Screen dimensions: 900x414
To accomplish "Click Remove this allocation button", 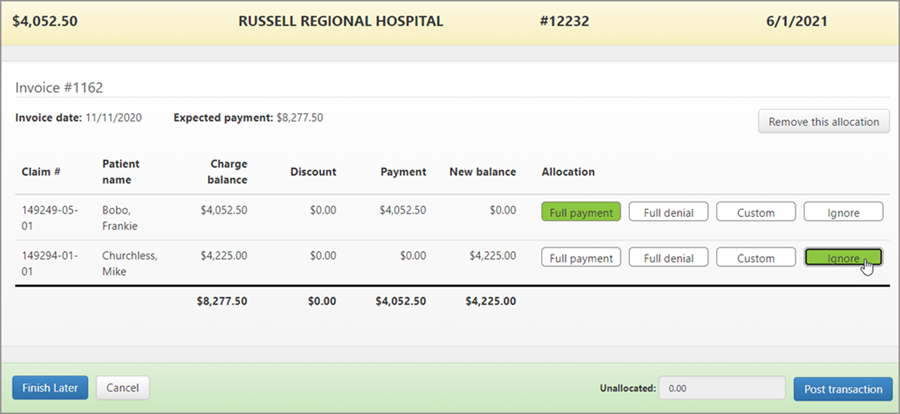I will pyautogui.click(x=823, y=123).
